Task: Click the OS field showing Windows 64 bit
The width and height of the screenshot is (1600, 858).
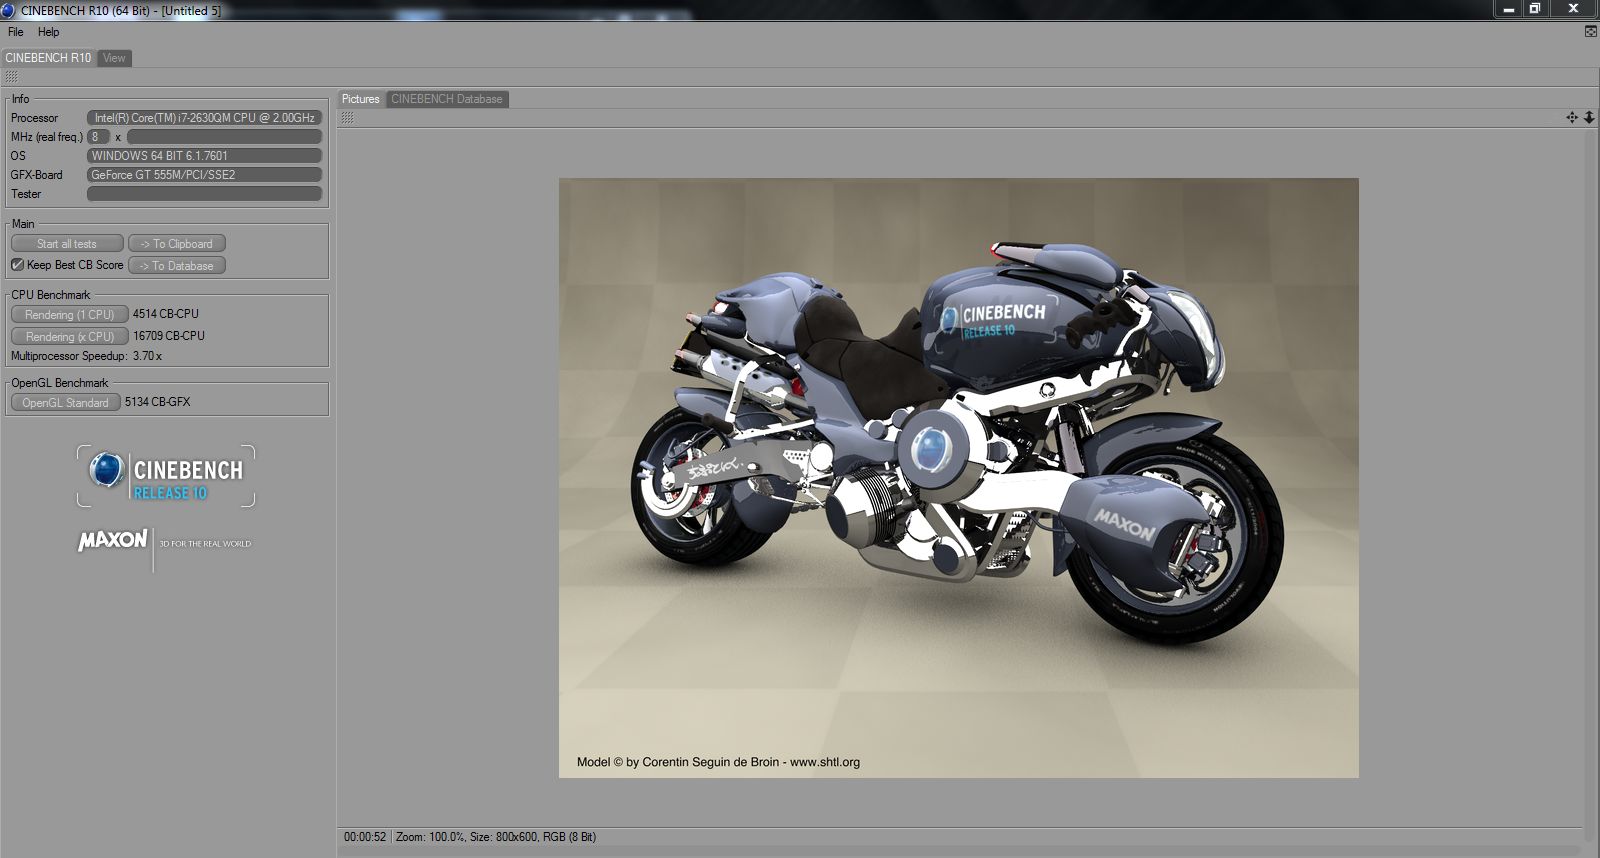Action: pyautogui.click(x=204, y=156)
